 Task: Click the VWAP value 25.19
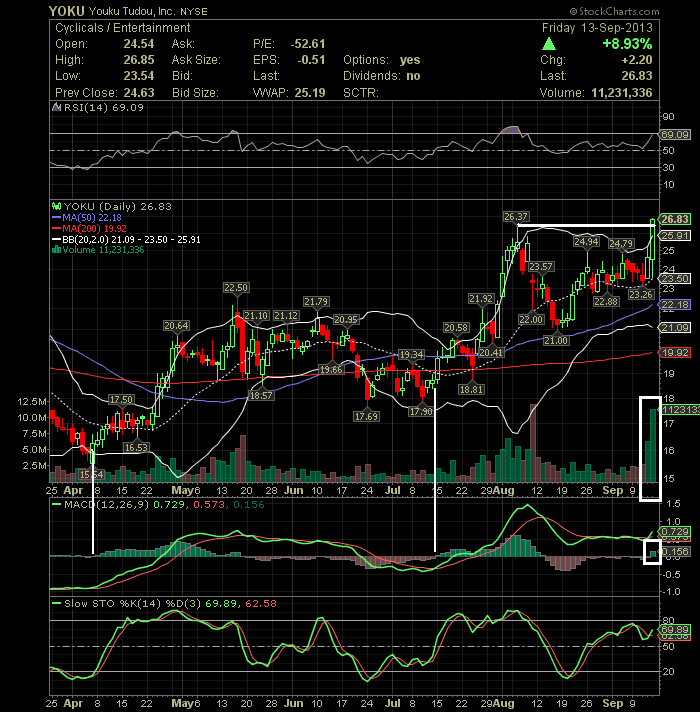click(310, 93)
